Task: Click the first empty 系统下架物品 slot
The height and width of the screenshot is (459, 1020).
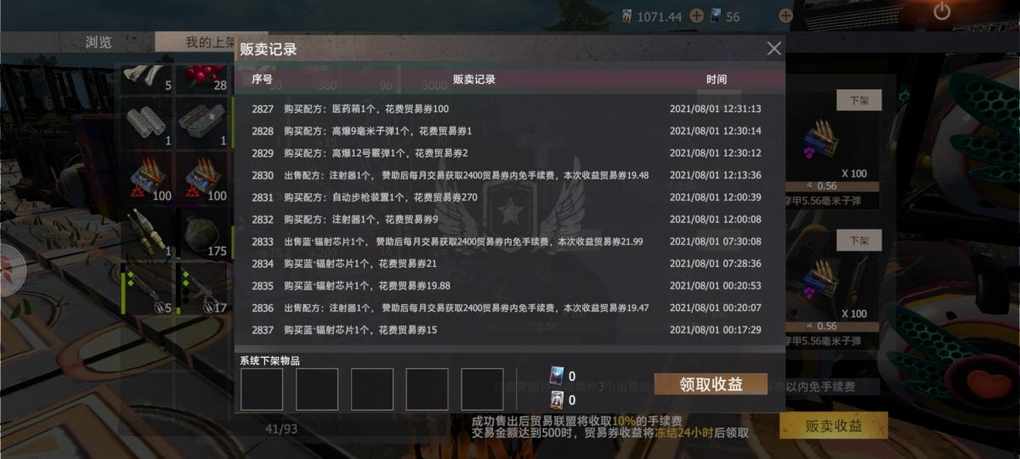Action: 262,389
